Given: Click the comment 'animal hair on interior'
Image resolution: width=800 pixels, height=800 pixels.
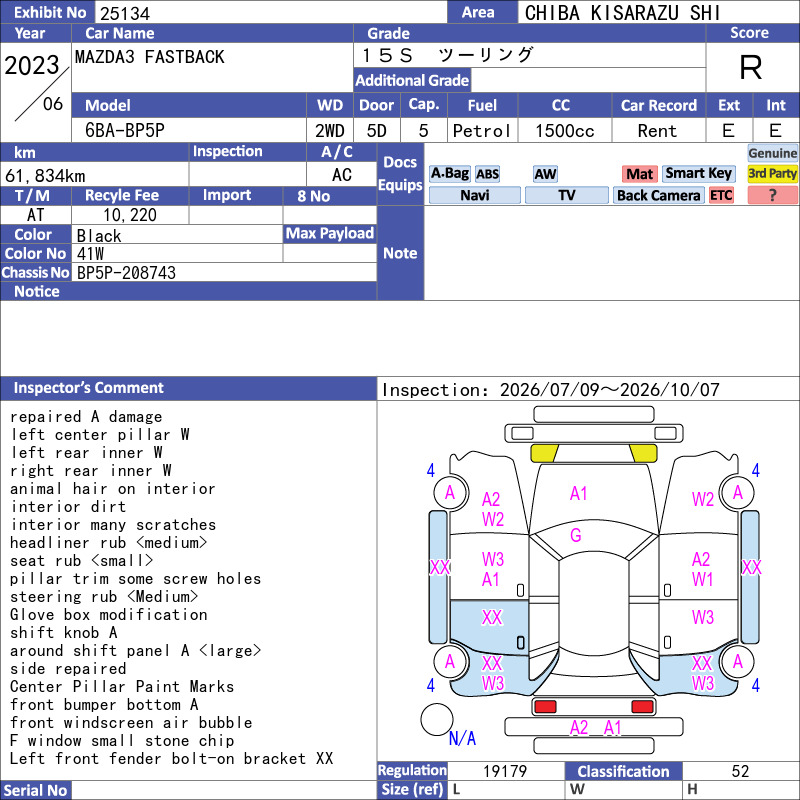Looking at the screenshot, I should [113, 489].
